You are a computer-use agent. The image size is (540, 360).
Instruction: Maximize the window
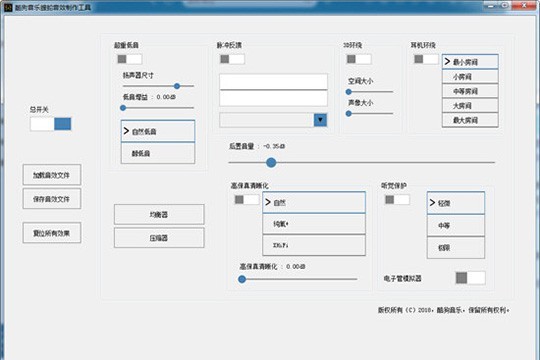tap(505, 6)
